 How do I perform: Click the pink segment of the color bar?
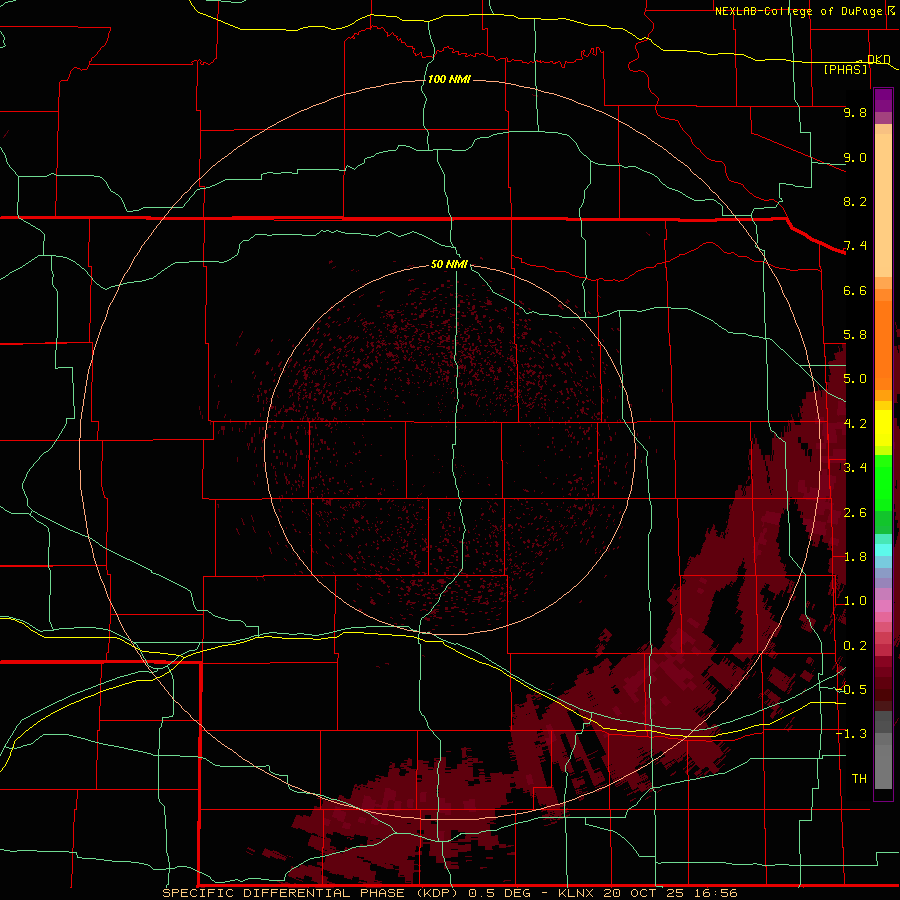coord(883,606)
